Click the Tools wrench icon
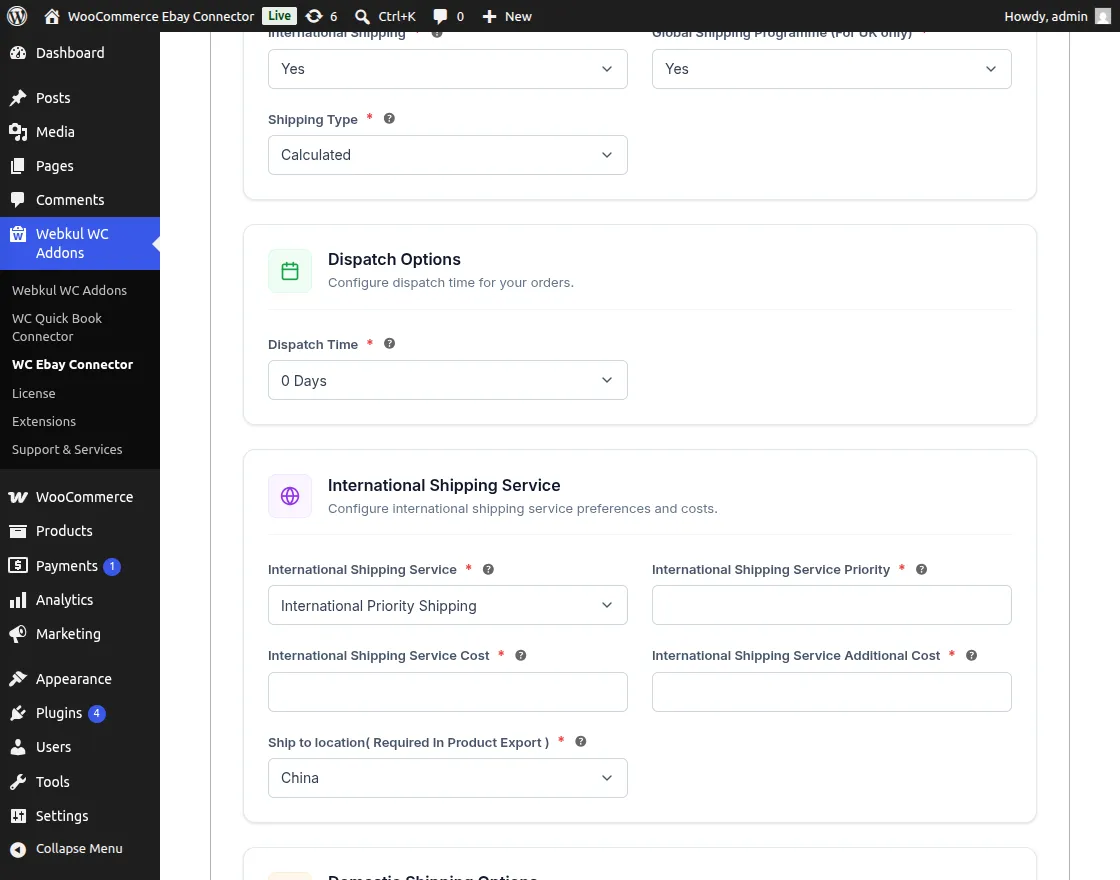 tap(18, 781)
